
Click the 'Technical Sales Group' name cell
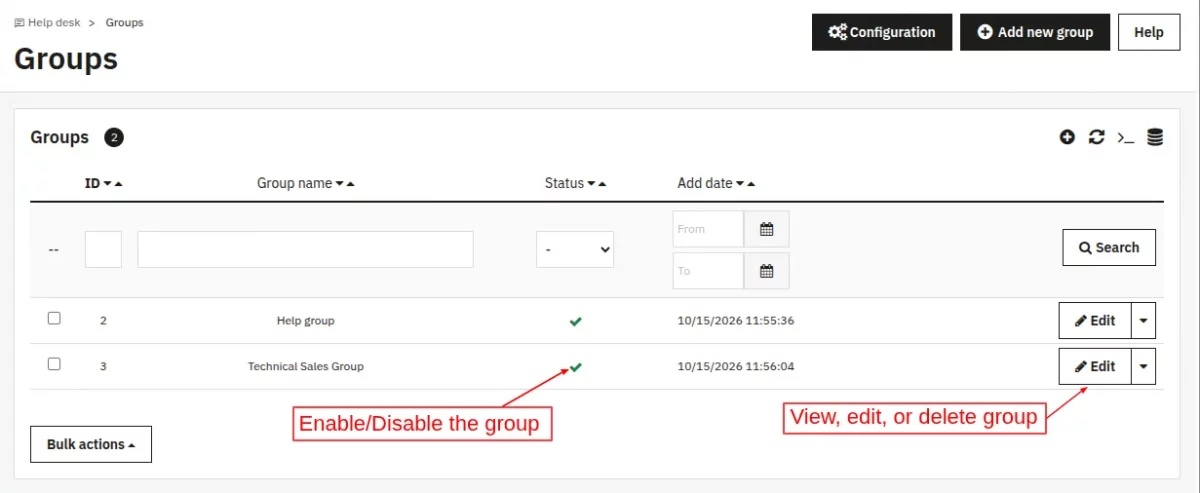(306, 366)
